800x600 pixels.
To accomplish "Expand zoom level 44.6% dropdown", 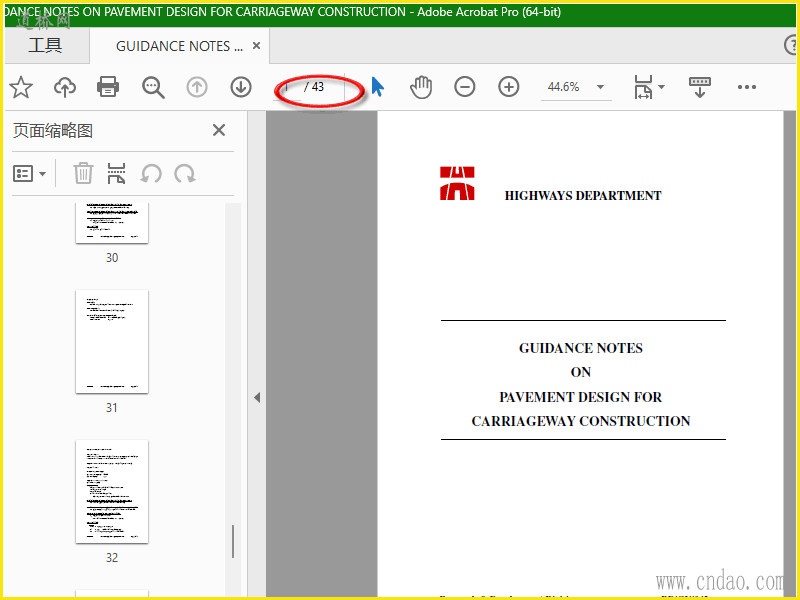I will pos(601,87).
